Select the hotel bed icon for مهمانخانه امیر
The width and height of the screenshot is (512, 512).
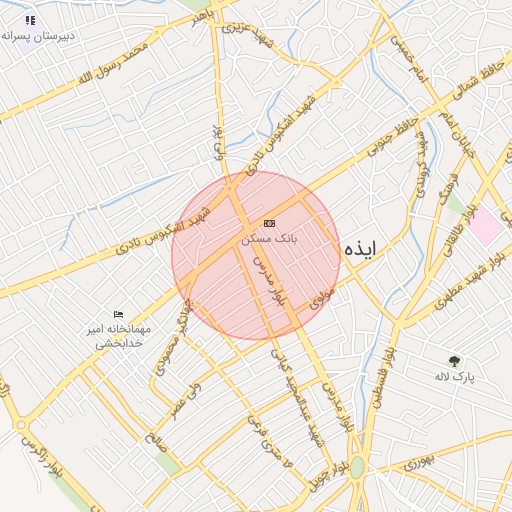118,314
